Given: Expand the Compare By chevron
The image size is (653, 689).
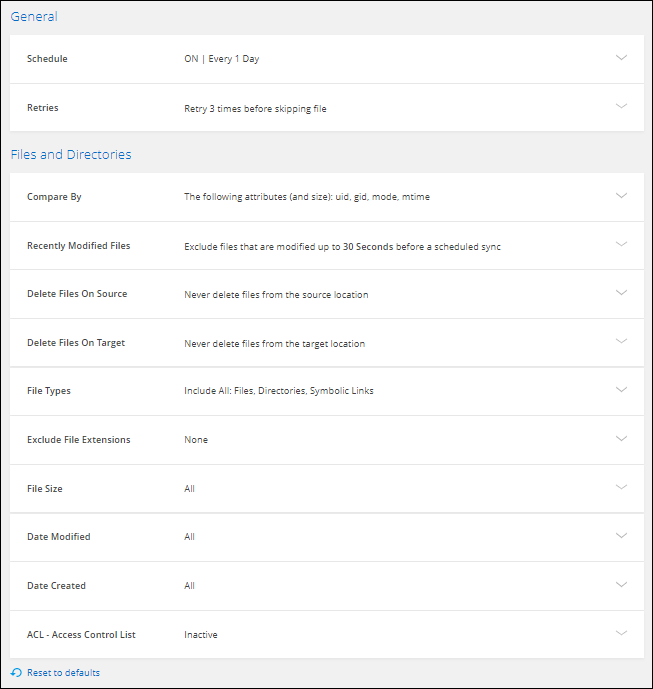Looking at the screenshot, I should [621, 196].
